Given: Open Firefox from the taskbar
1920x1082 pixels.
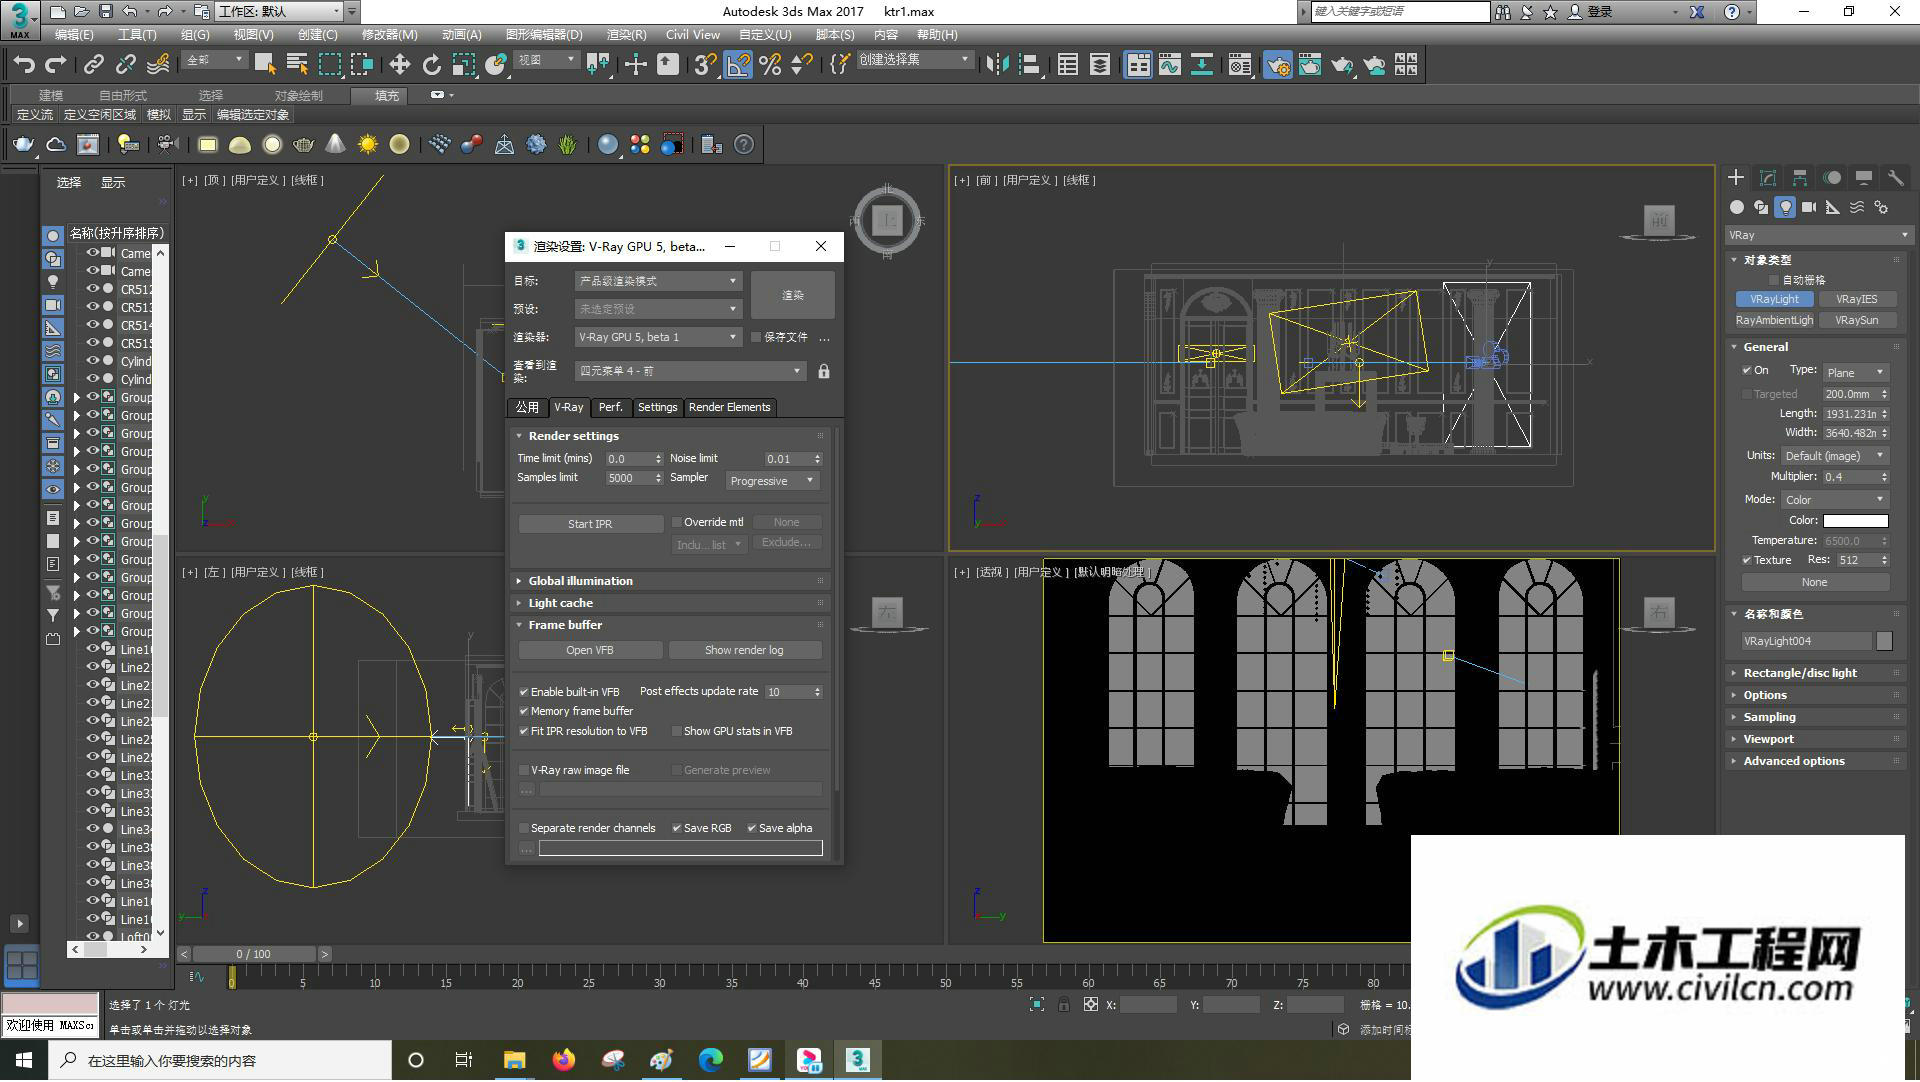Looking at the screenshot, I should 564,1060.
